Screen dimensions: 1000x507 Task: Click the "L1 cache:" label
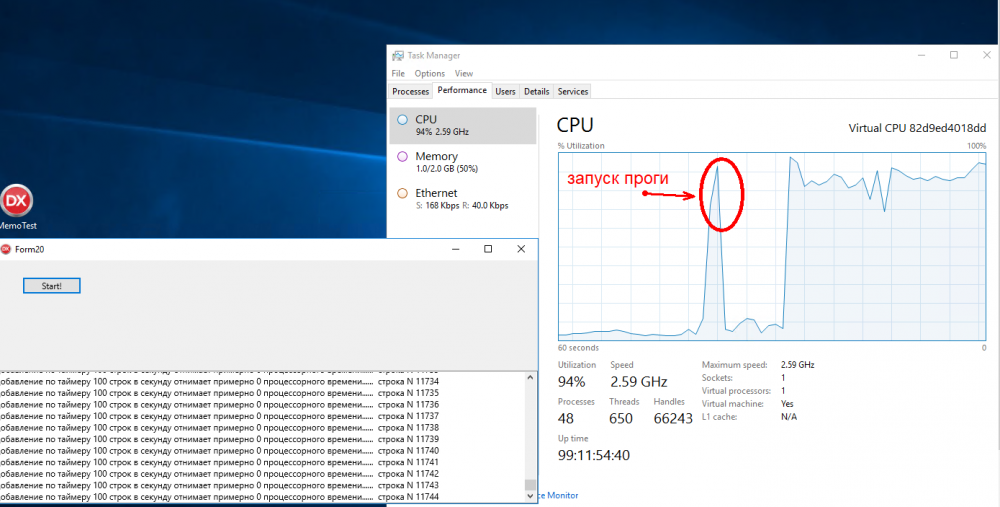coord(719,417)
